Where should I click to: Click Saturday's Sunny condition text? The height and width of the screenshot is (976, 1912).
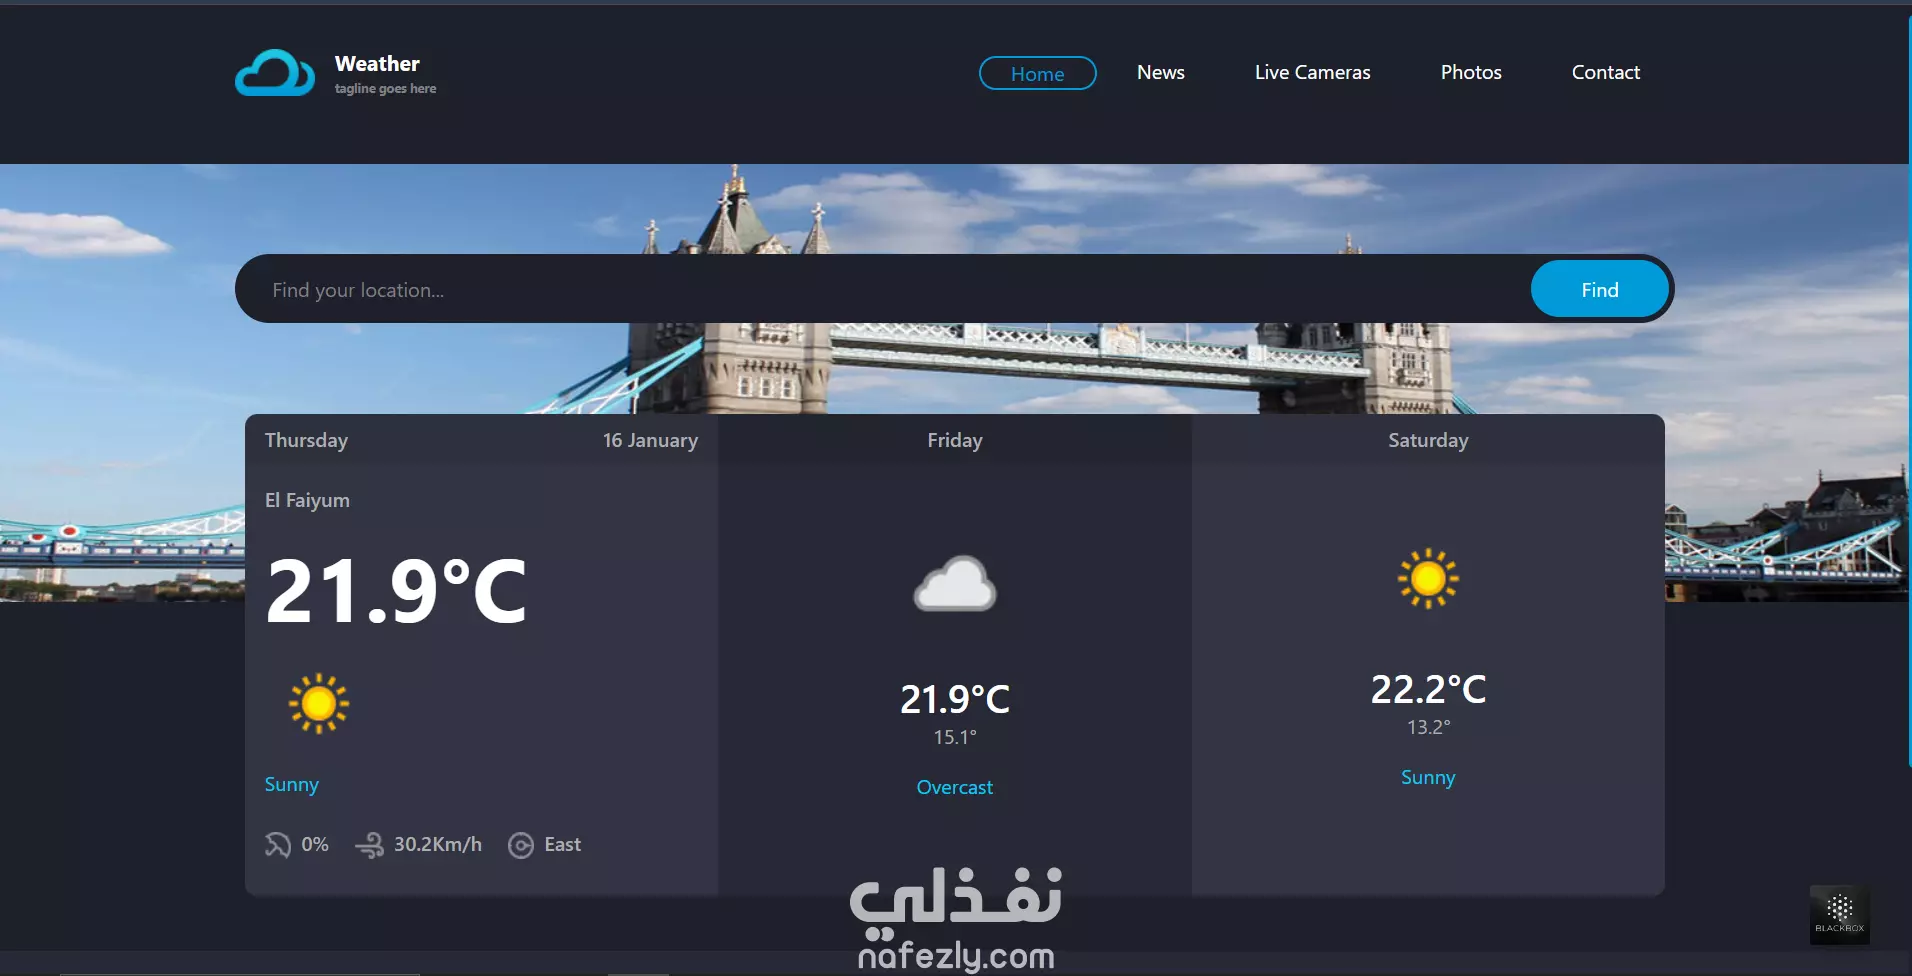[1428, 778]
